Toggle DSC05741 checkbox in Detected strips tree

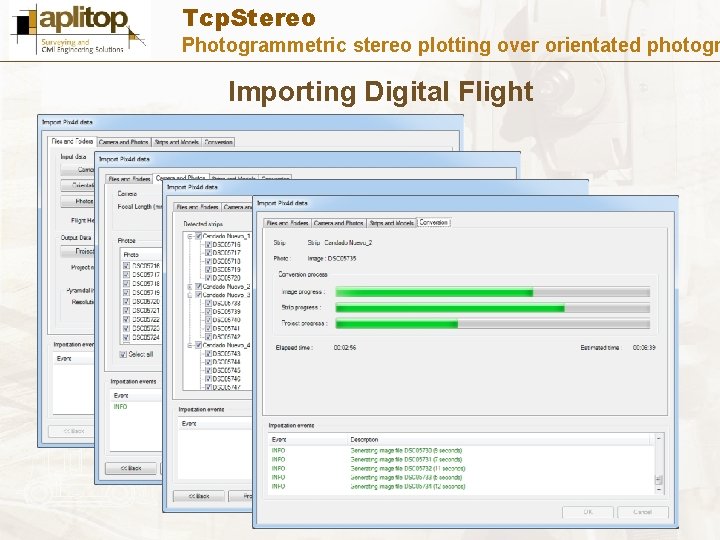208,329
